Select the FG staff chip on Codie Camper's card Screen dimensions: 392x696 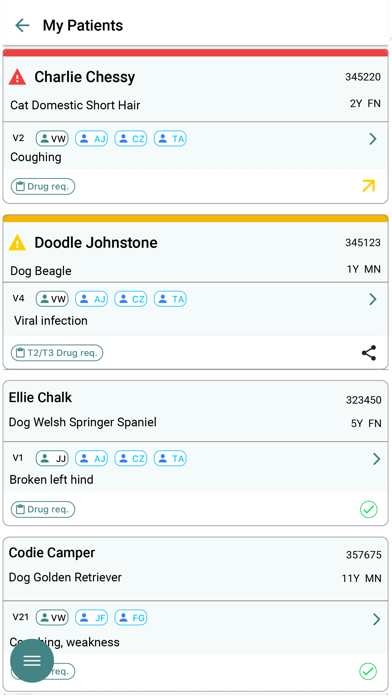pyautogui.click(x=131, y=617)
